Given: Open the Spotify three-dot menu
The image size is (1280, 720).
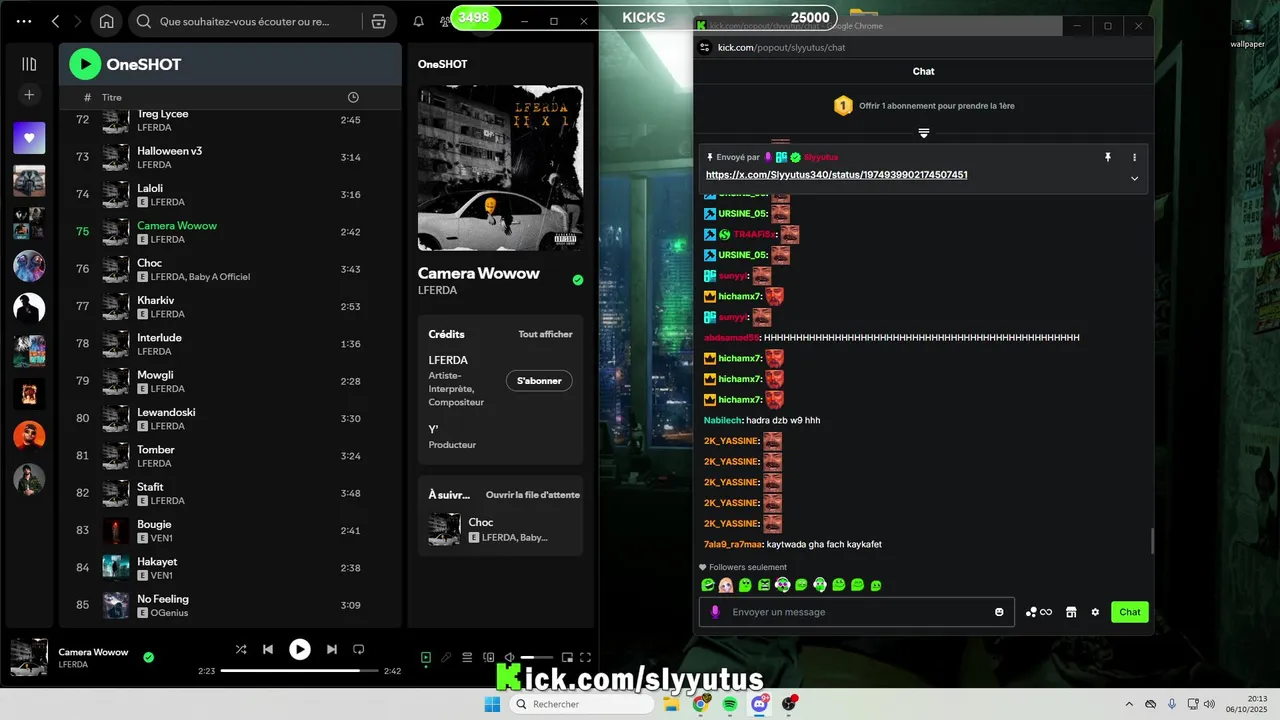Looking at the screenshot, I should click(x=24, y=21).
